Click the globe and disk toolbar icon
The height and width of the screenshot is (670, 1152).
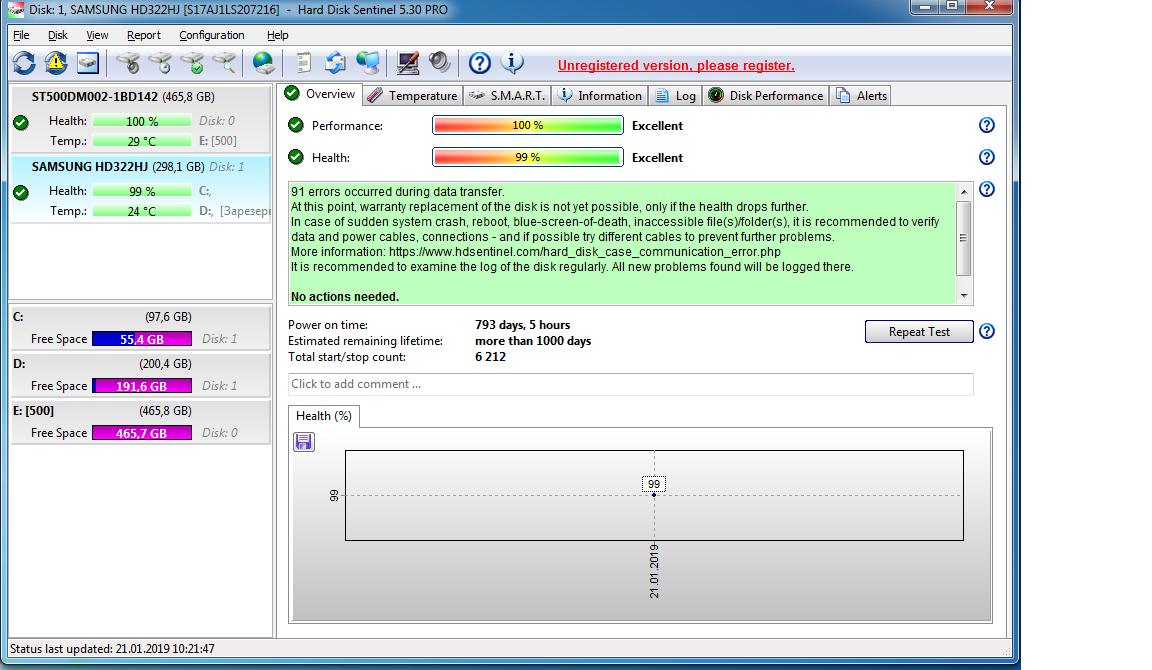pyautogui.click(x=264, y=63)
